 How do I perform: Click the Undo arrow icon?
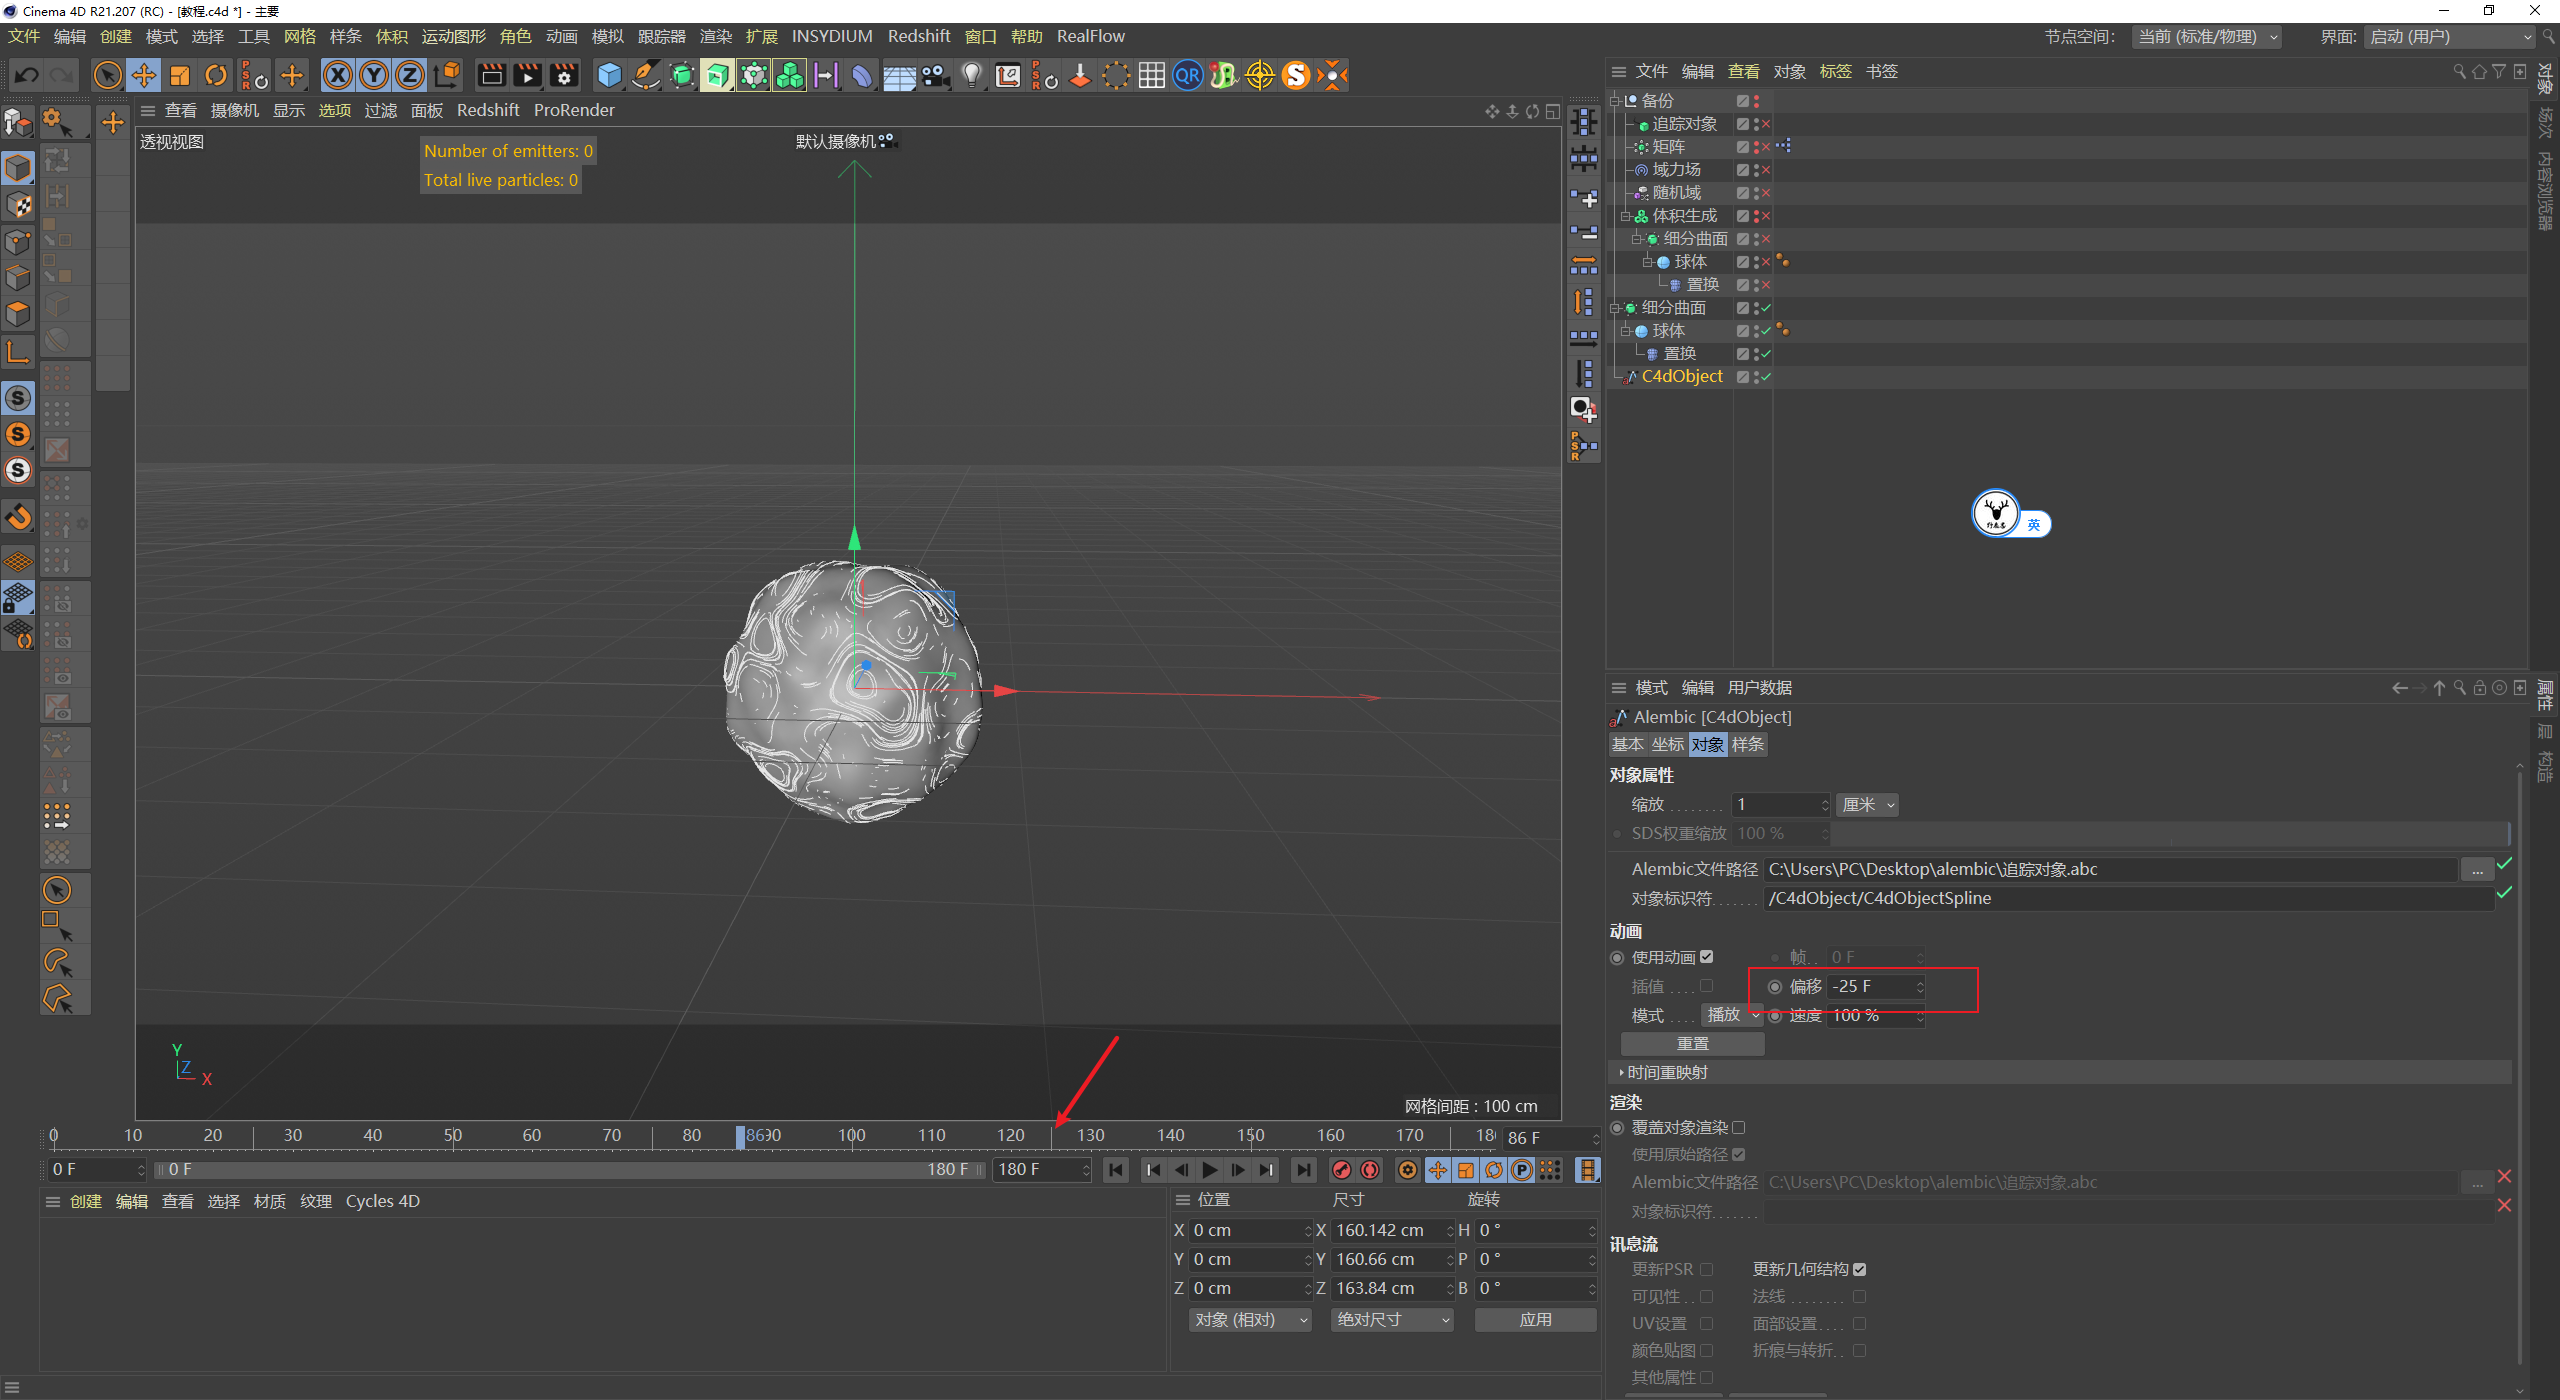click(x=27, y=75)
